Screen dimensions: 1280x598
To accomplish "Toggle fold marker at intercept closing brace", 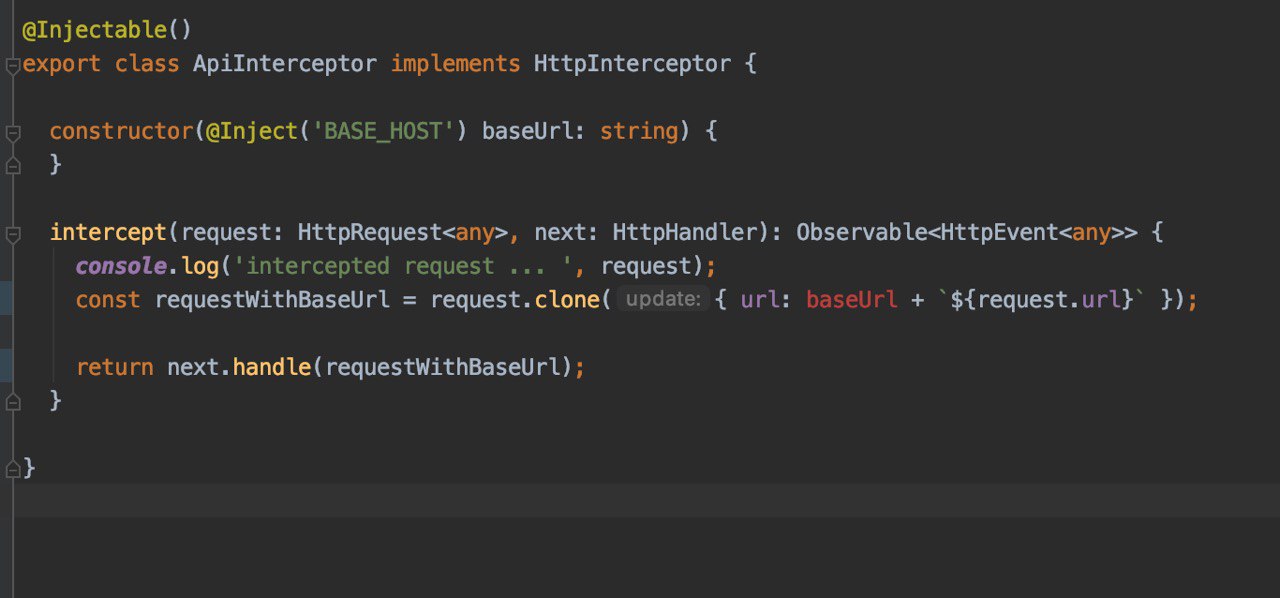I will (12, 401).
